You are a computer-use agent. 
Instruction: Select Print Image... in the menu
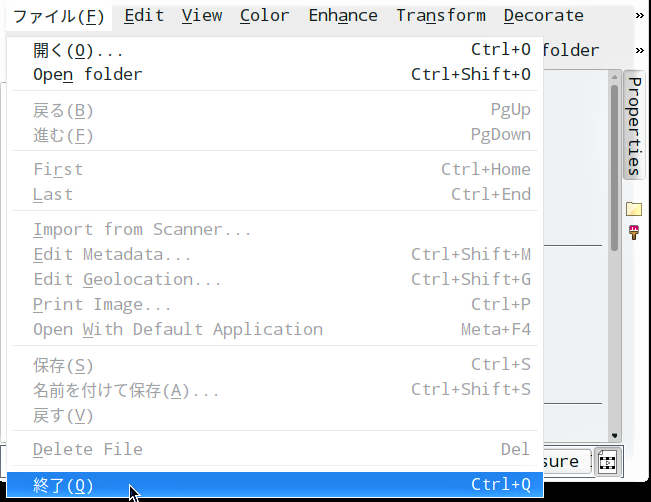(x=275, y=304)
